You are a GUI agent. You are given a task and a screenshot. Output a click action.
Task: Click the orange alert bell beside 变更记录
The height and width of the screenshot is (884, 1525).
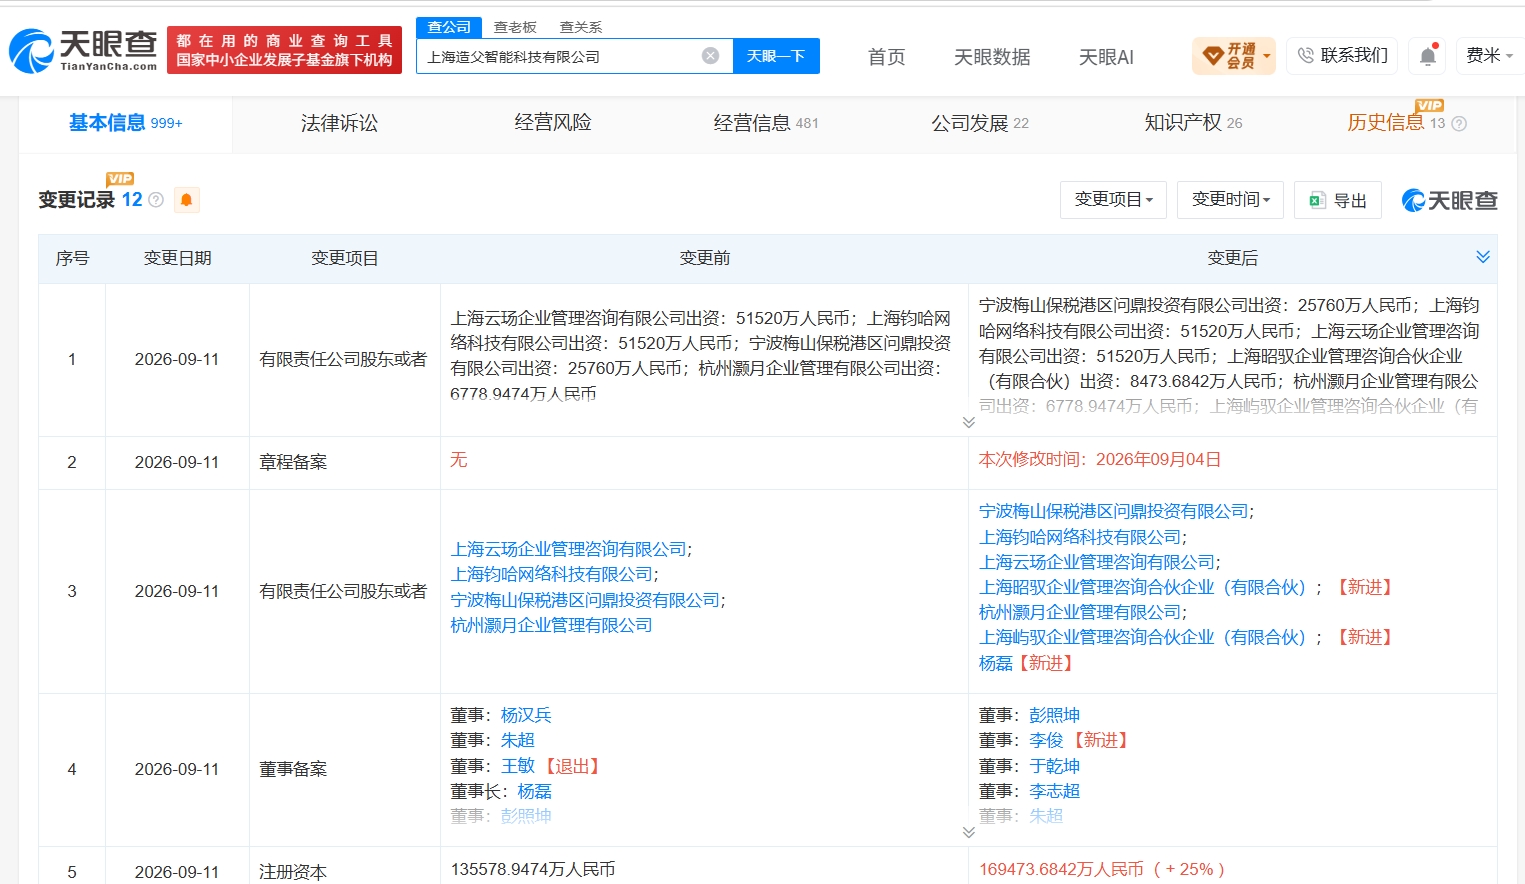click(x=186, y=200)
